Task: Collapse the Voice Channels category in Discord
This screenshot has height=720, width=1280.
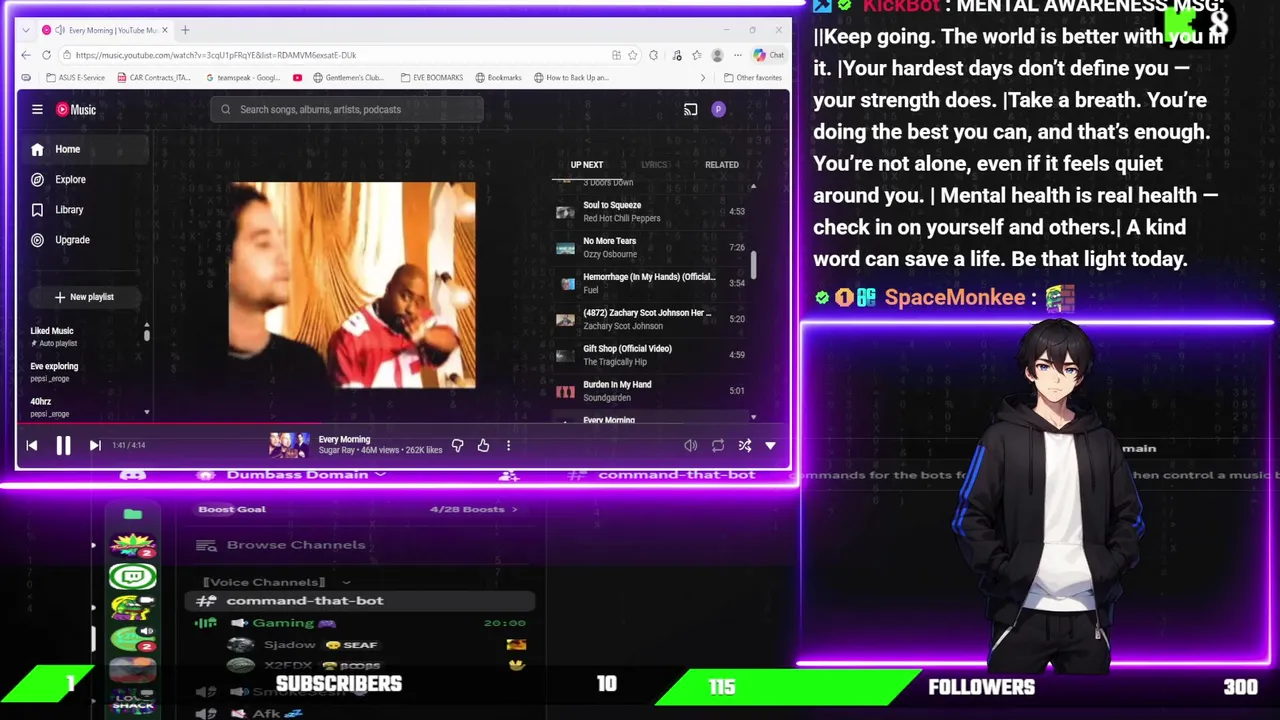Action: pos(276,582)
